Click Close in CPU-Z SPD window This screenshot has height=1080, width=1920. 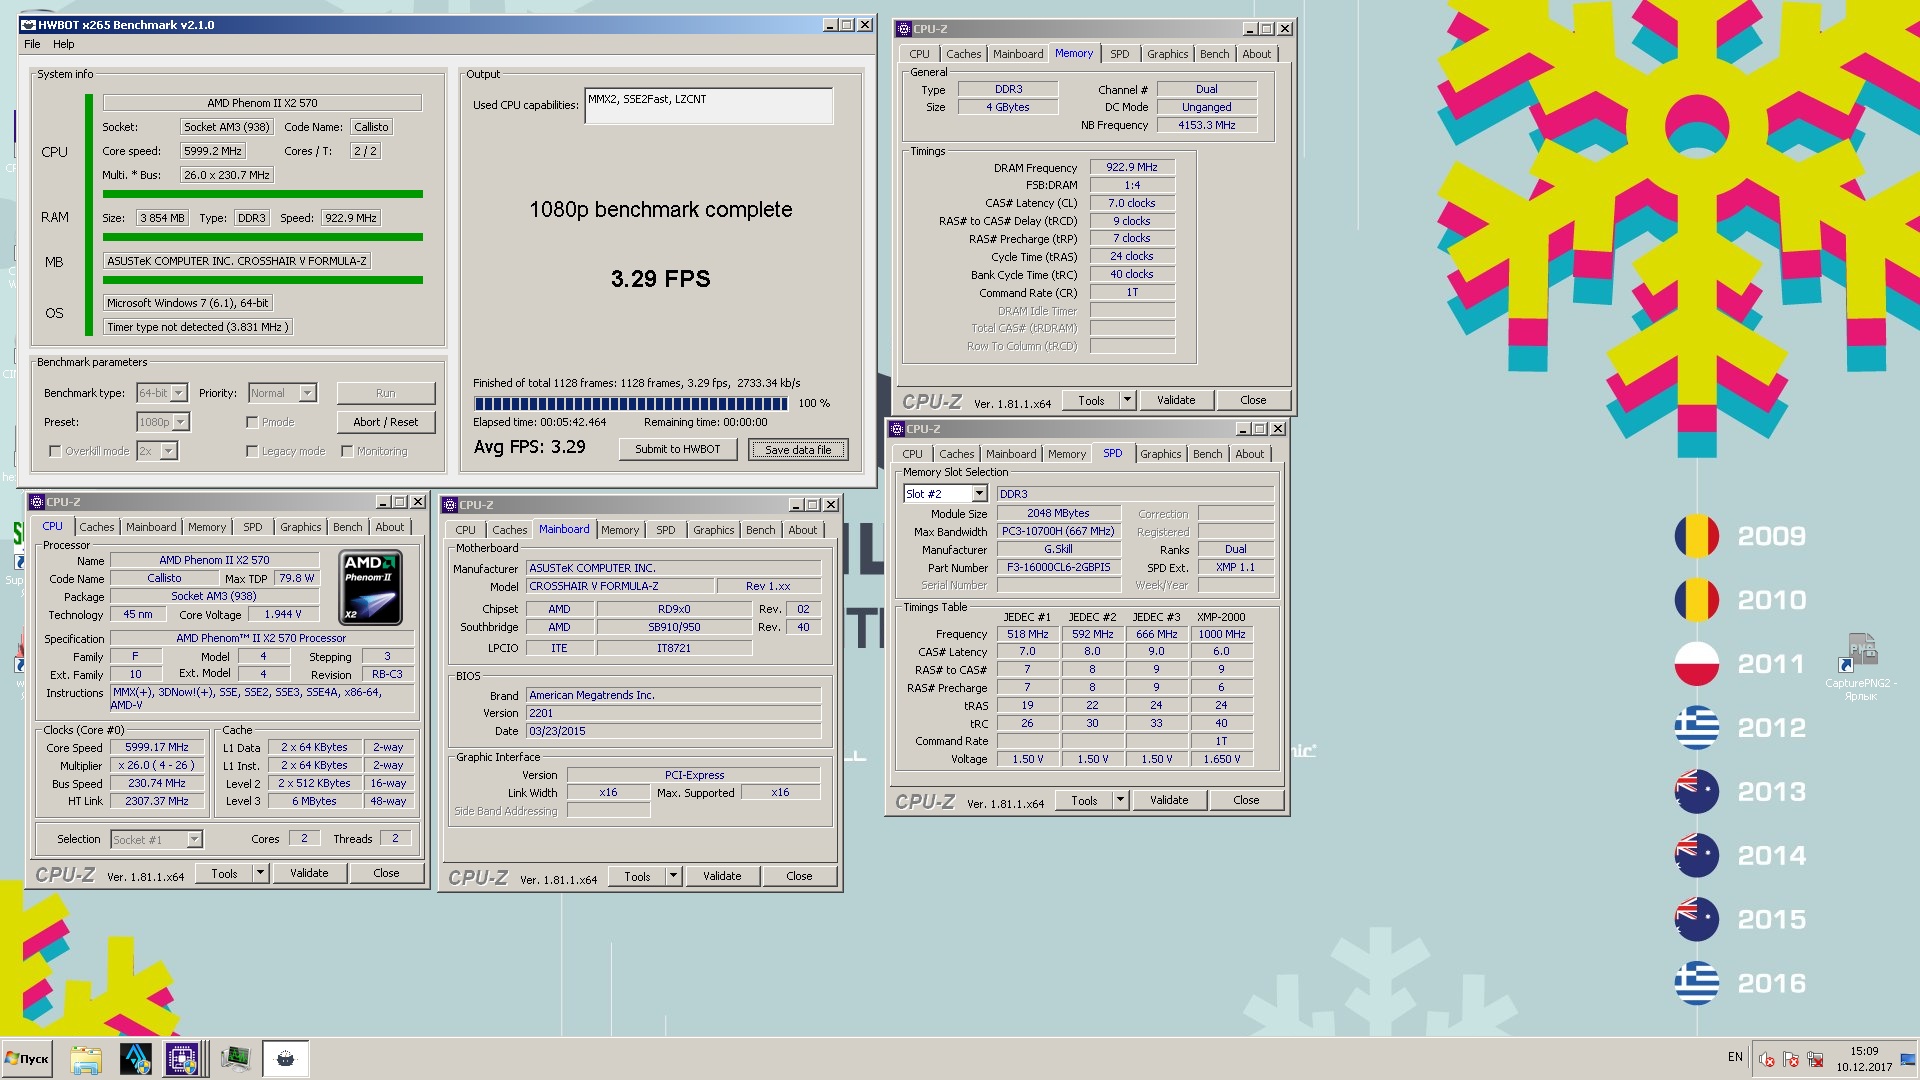pos(1246,800)
